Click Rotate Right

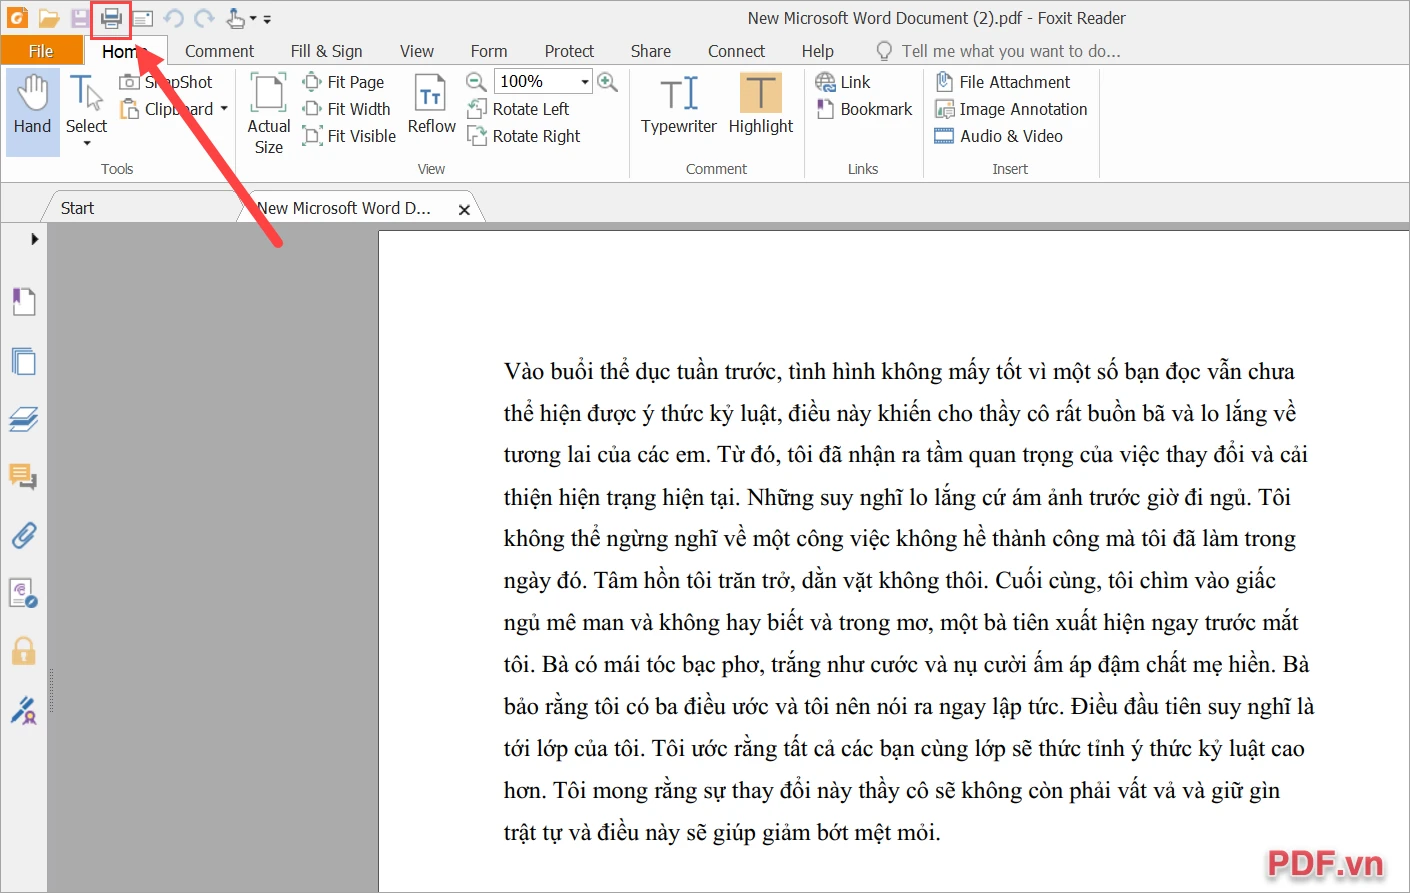coord(523,136)
